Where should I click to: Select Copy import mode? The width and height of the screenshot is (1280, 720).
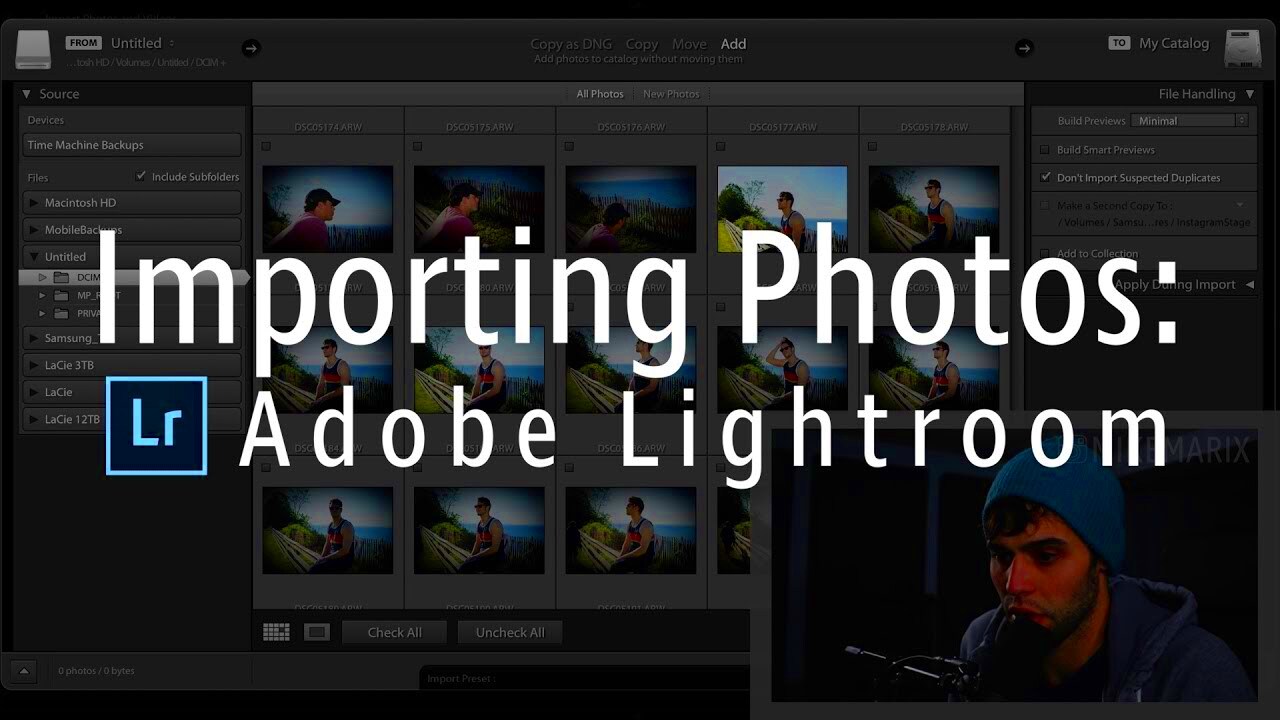(641, 44)
